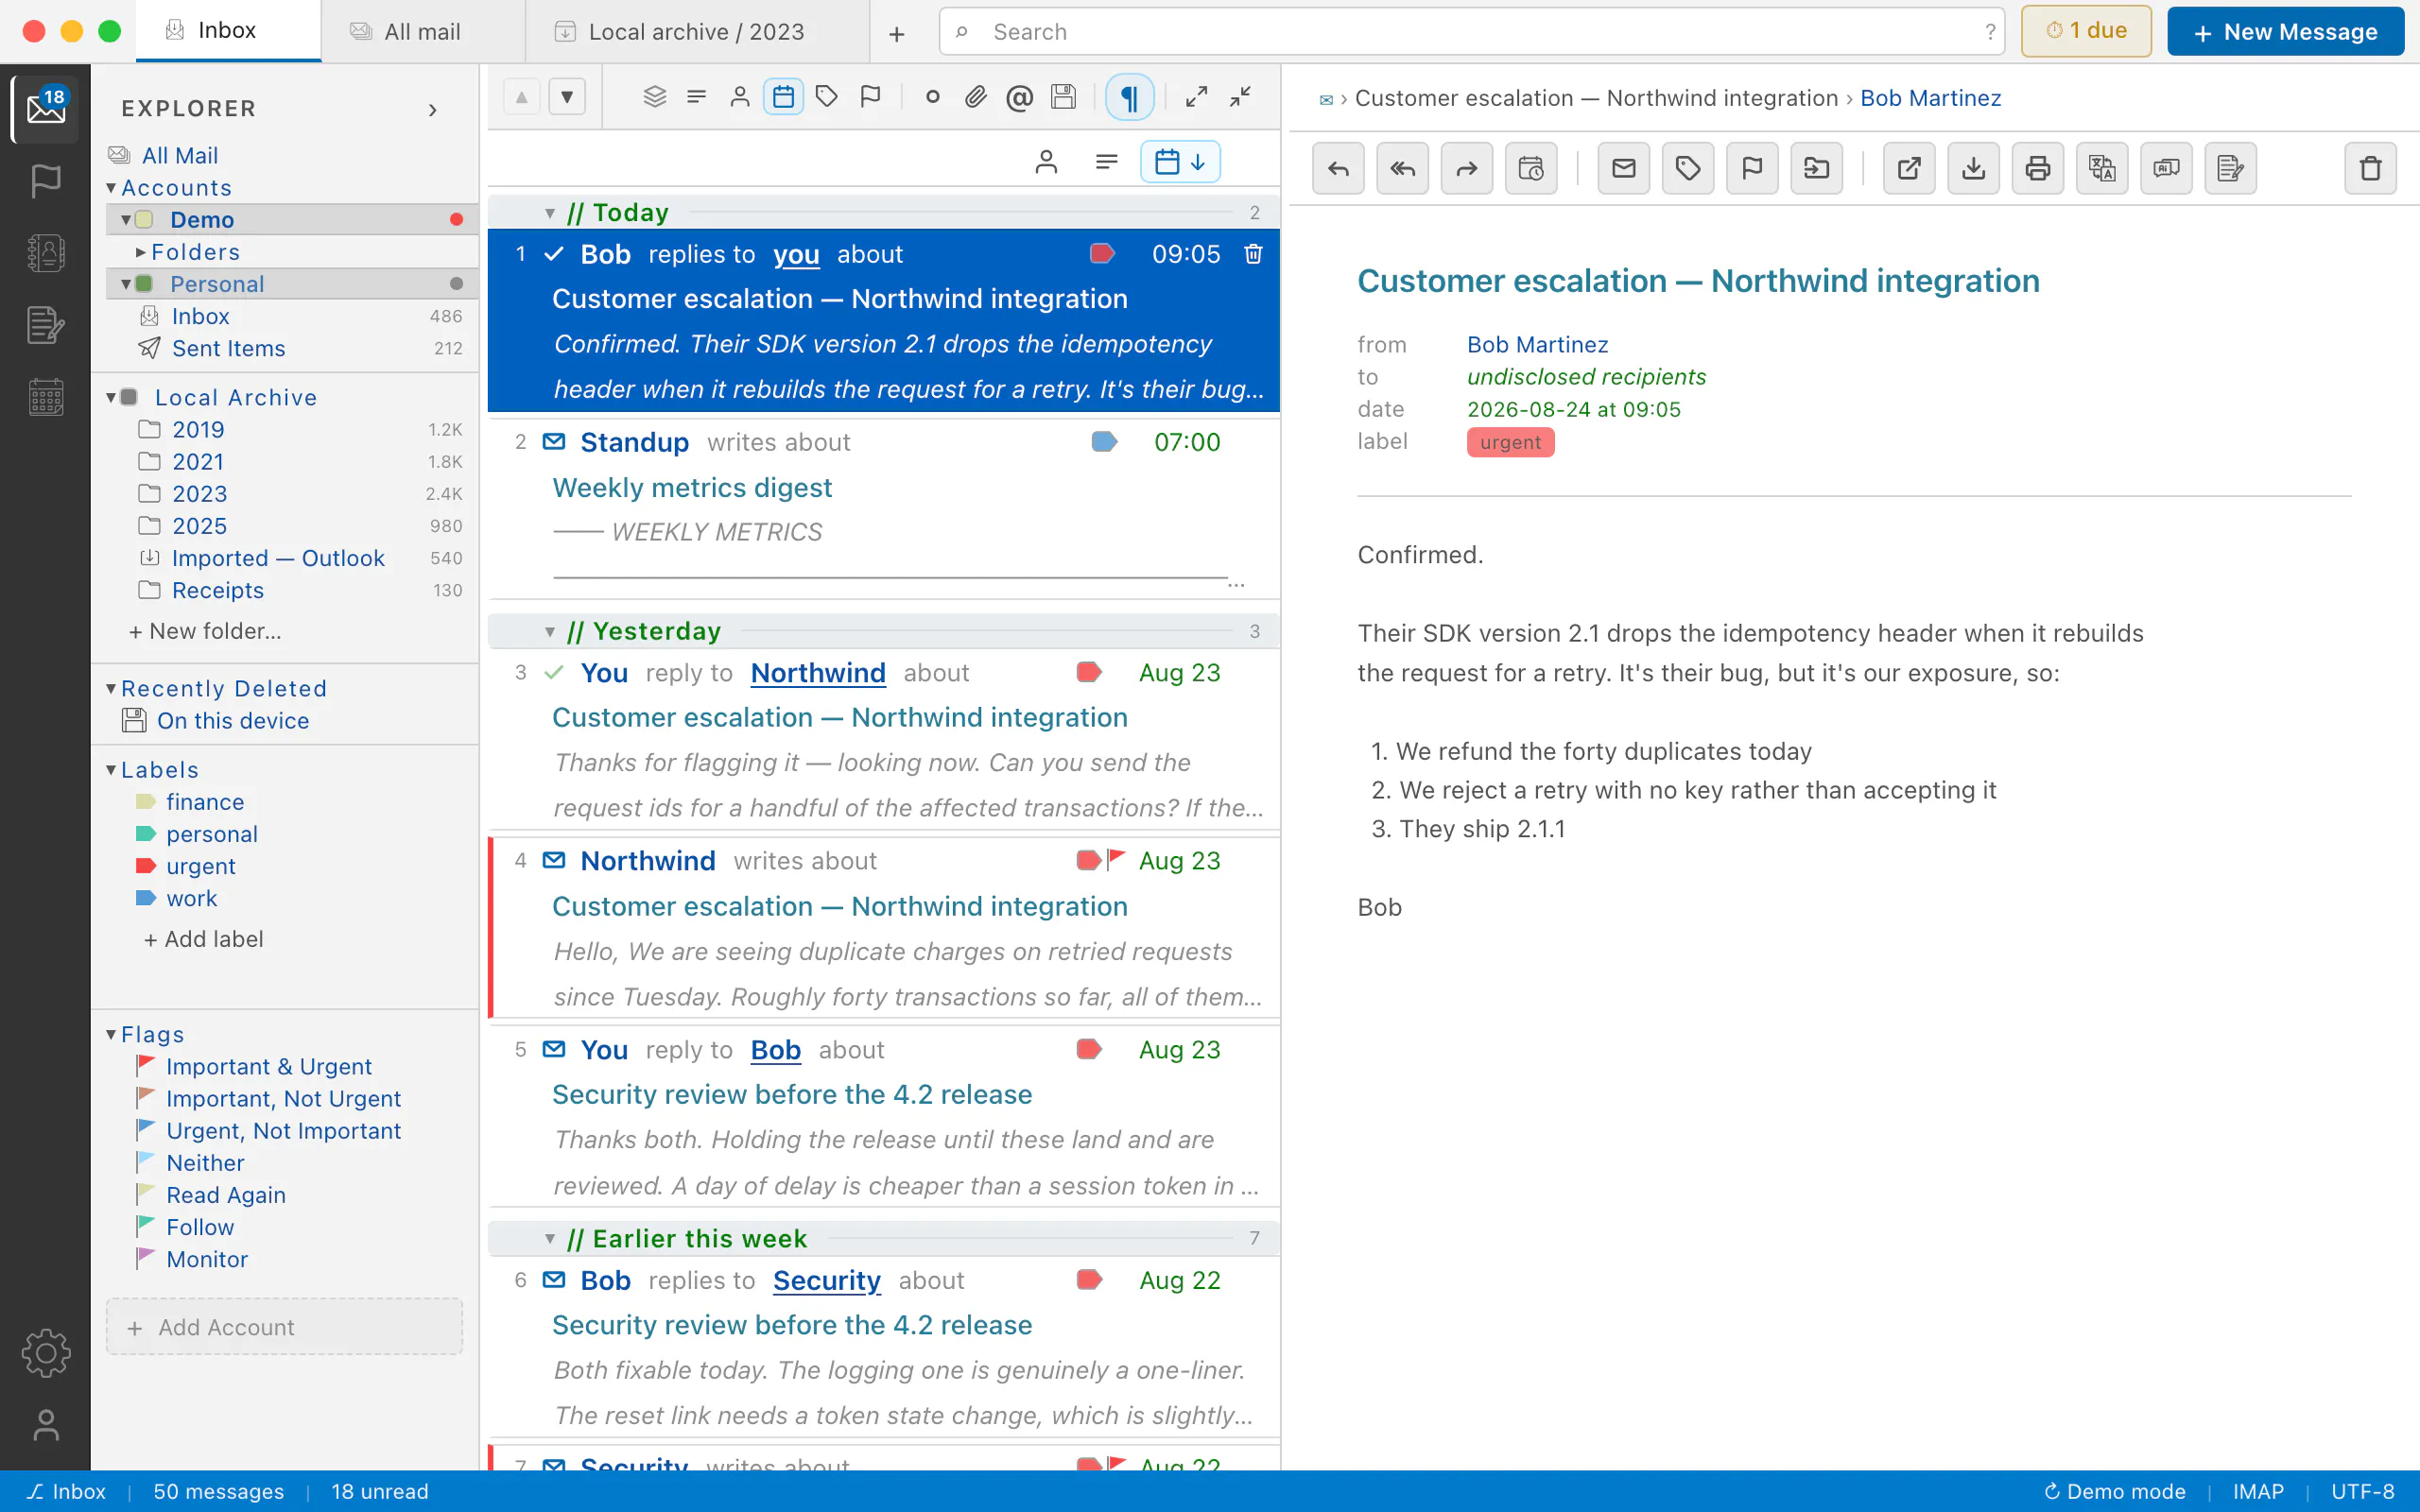2420x1512 pixels.
Task: Click the expand arrows icon in the list toolbar
Action: tap(1196, 97)
